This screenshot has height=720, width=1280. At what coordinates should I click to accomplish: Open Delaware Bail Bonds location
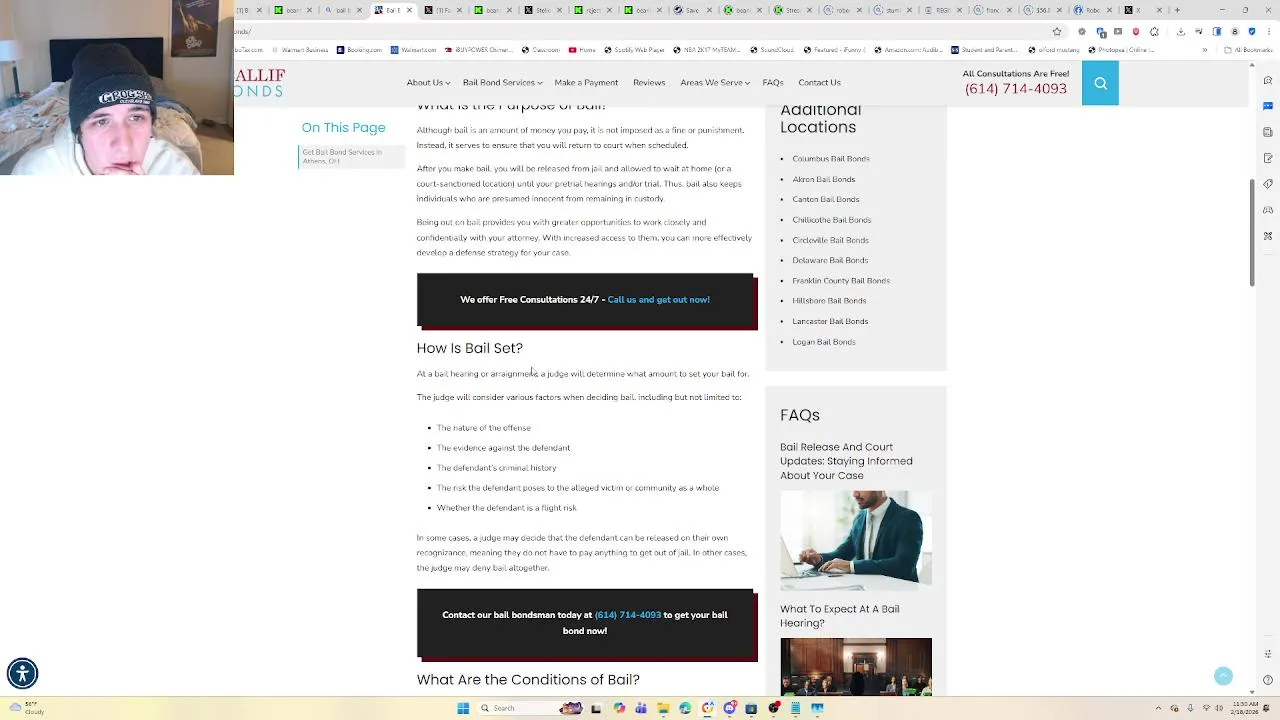(830, 261)
